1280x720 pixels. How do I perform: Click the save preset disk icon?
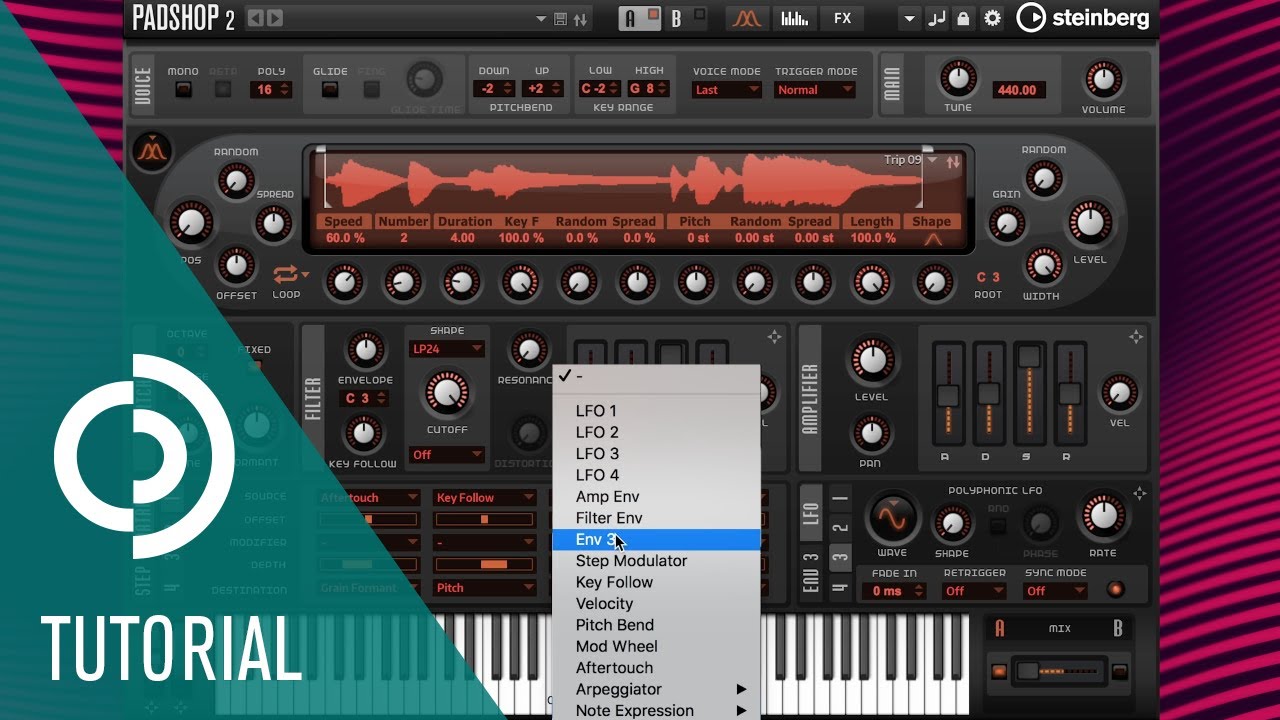click(x=561, y=18)
